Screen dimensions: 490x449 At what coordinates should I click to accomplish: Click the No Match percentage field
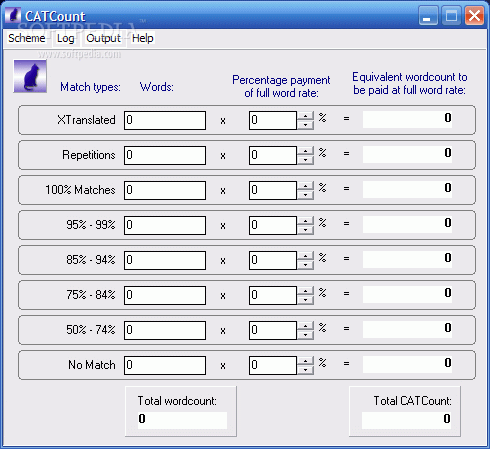pyautogui.click(x=273, y=365)
